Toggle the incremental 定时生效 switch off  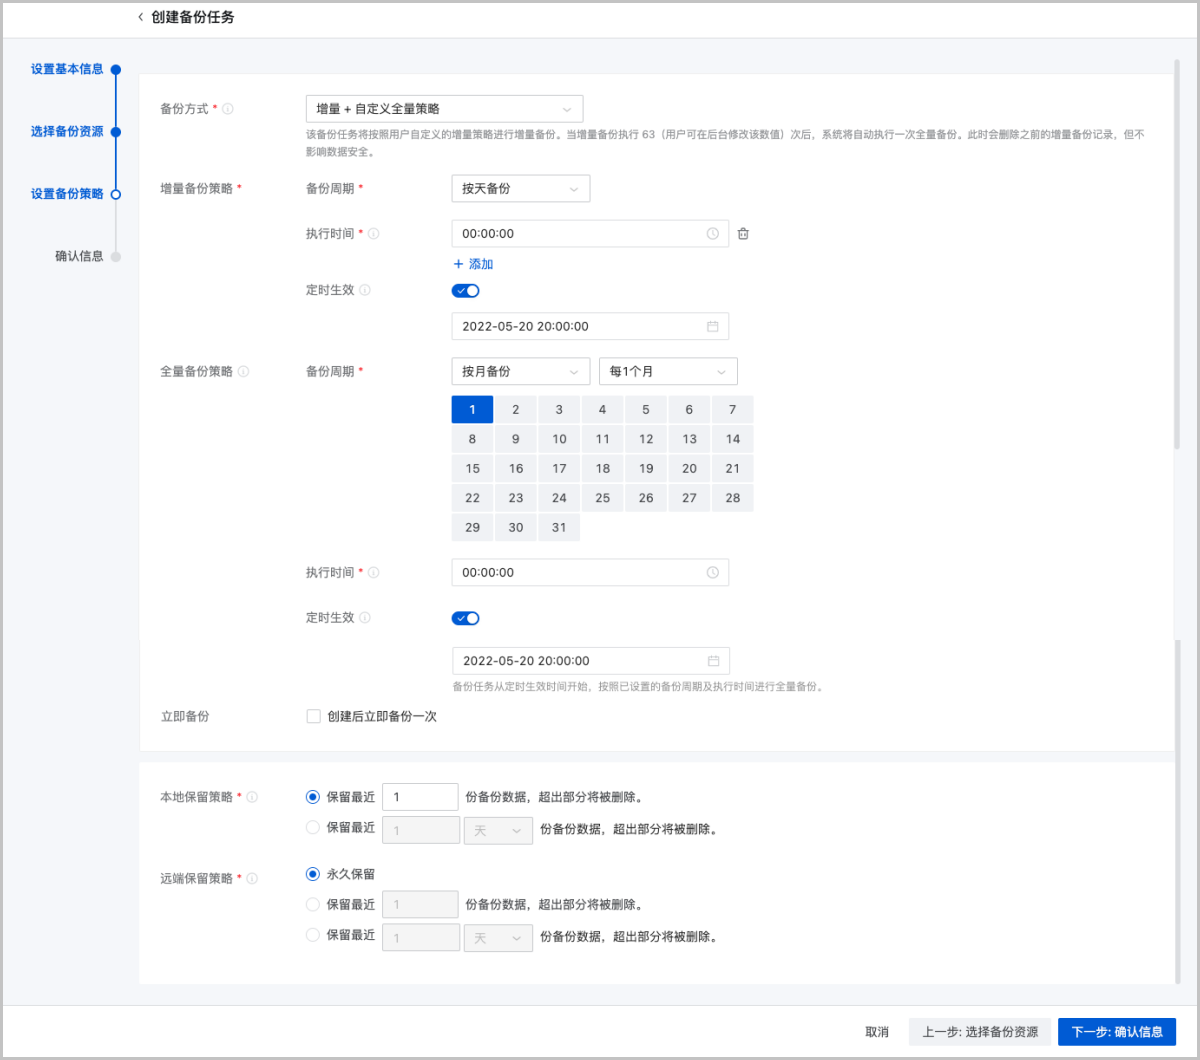466,291
